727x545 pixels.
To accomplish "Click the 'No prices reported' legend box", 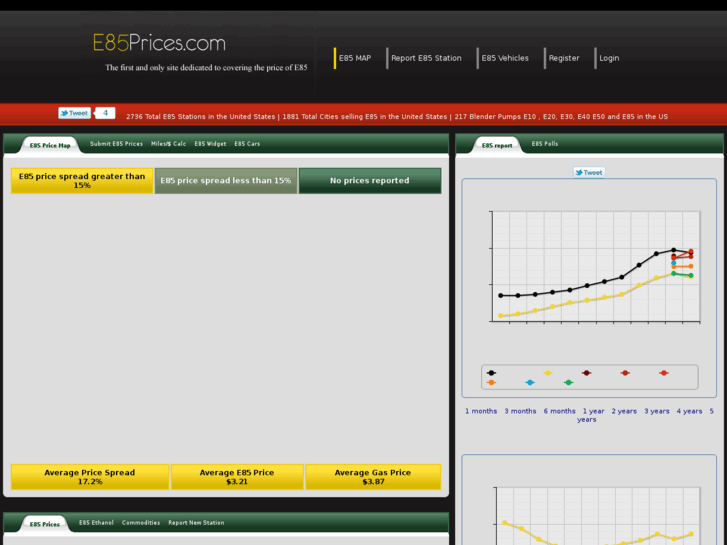I will [370, 180].
